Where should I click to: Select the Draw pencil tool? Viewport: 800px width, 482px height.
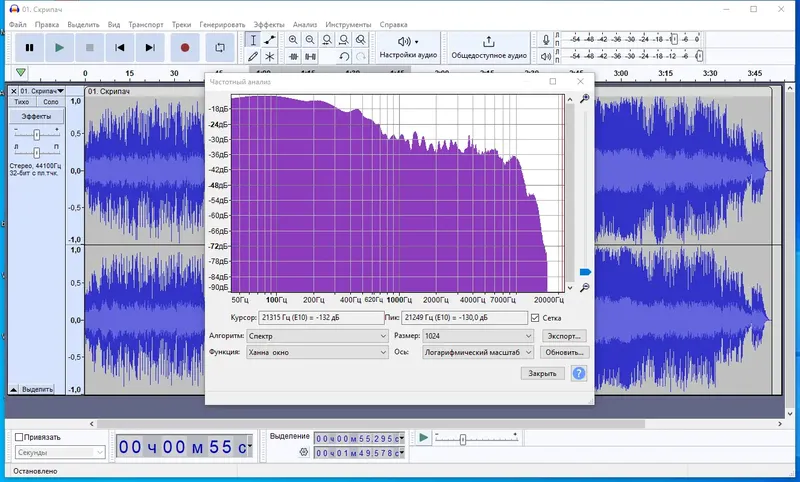coord(253,57)
